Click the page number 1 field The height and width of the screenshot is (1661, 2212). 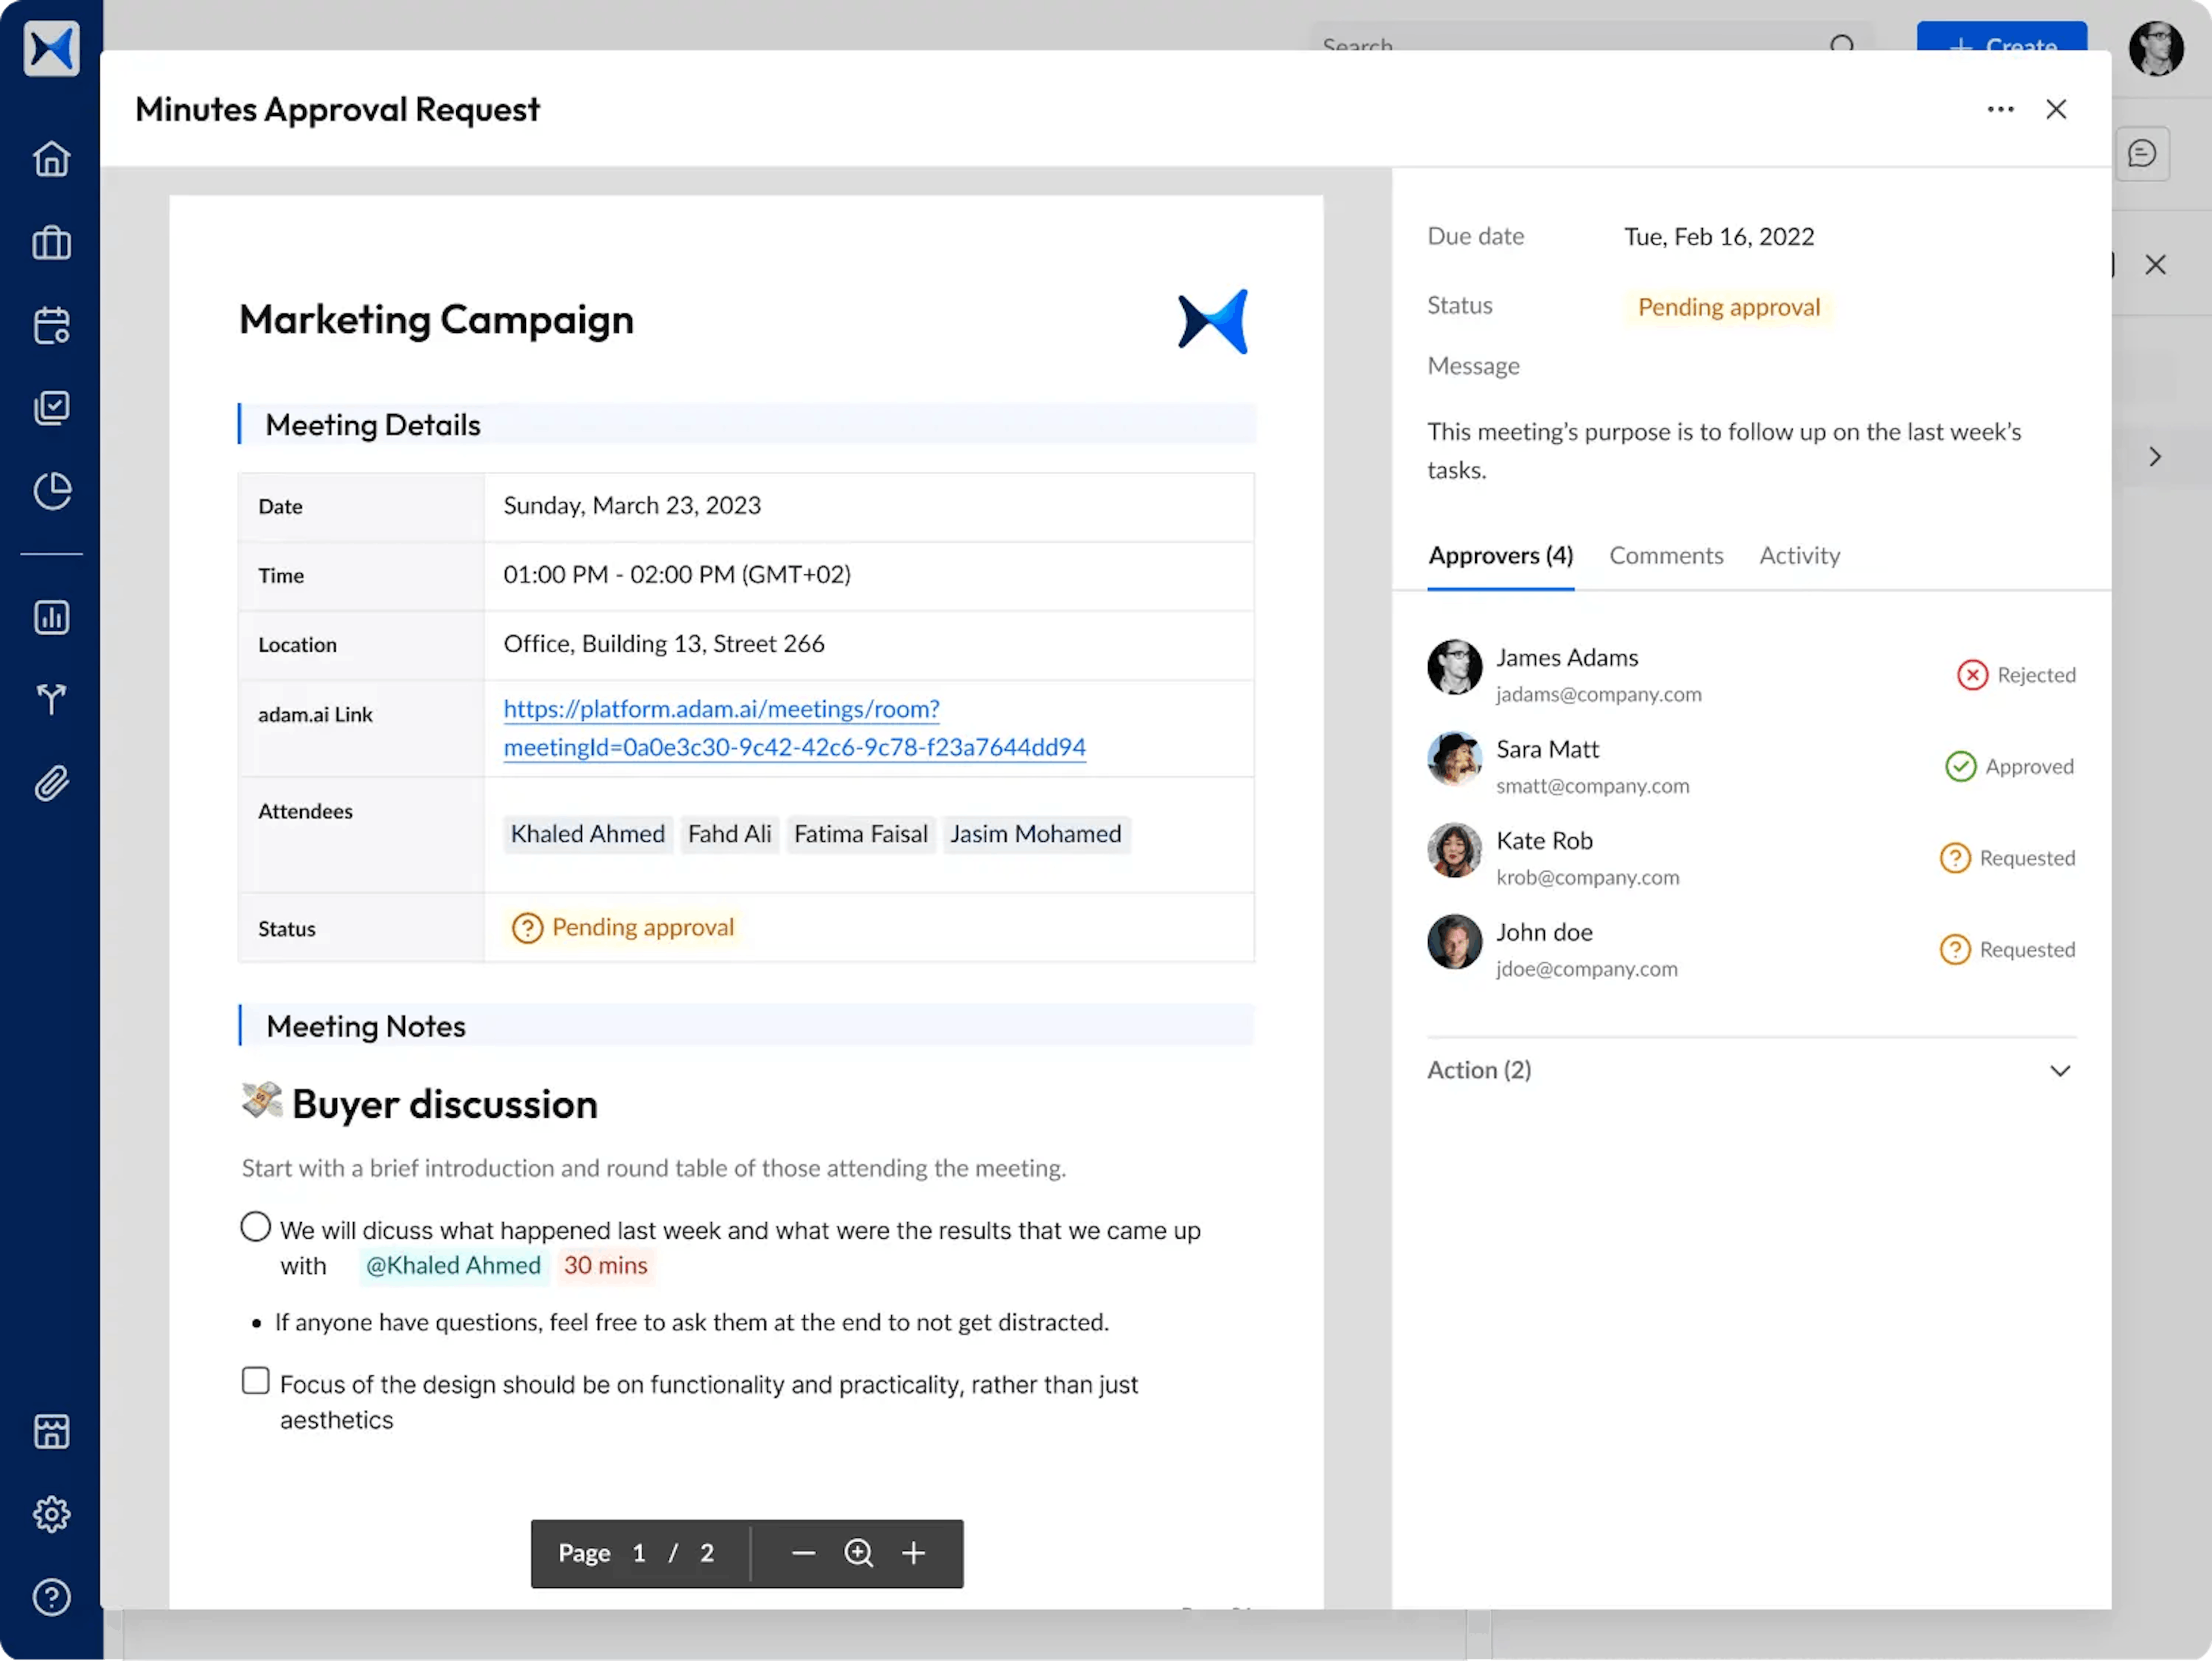(639, 1553)
